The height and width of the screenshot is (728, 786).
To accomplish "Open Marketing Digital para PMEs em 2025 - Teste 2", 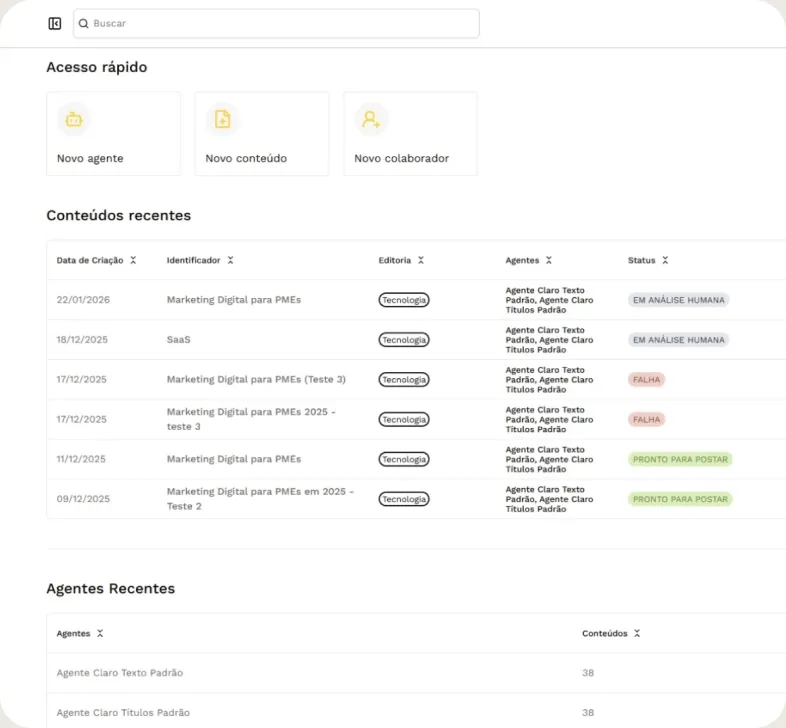I will [260, 499].
